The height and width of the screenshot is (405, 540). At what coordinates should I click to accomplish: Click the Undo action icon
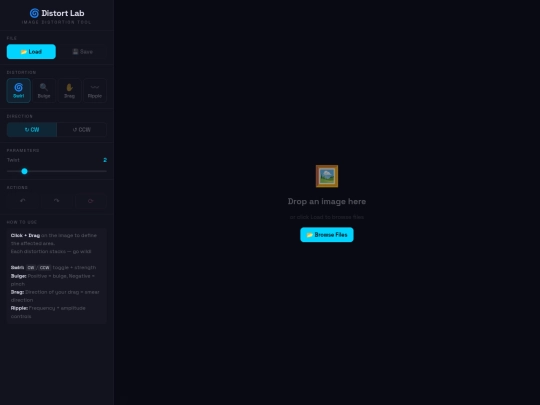(23, 201)
